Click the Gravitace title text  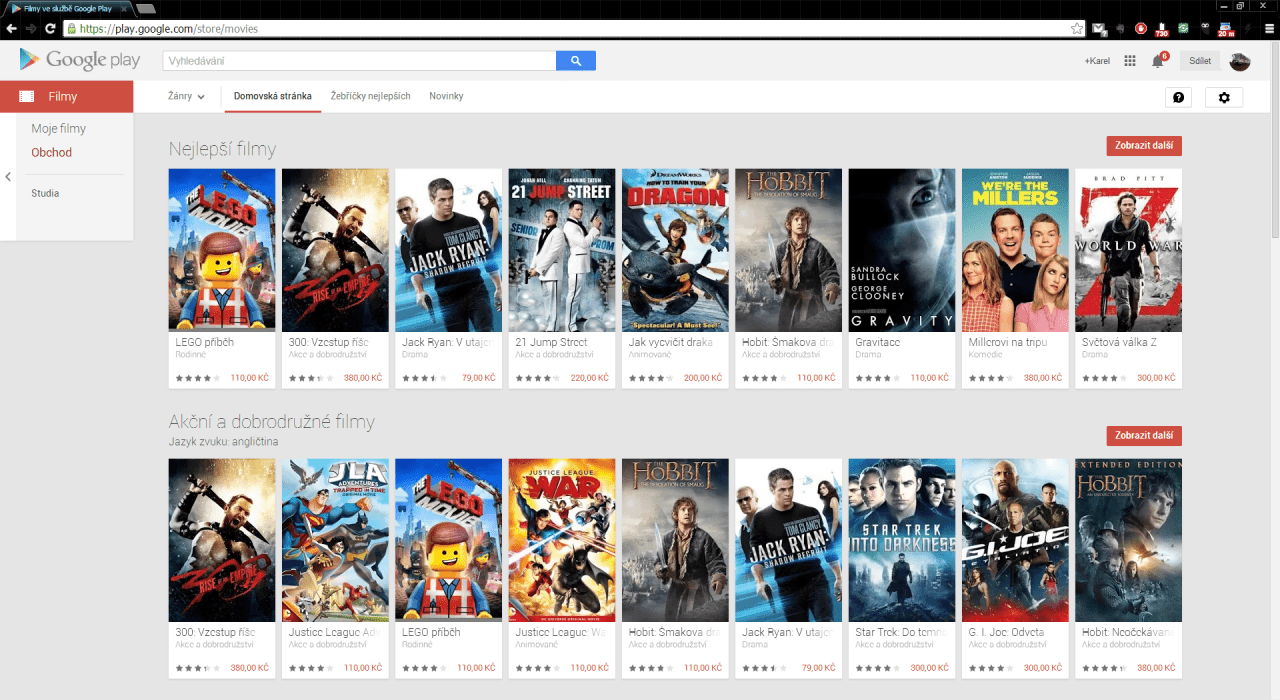coord(878,342)
